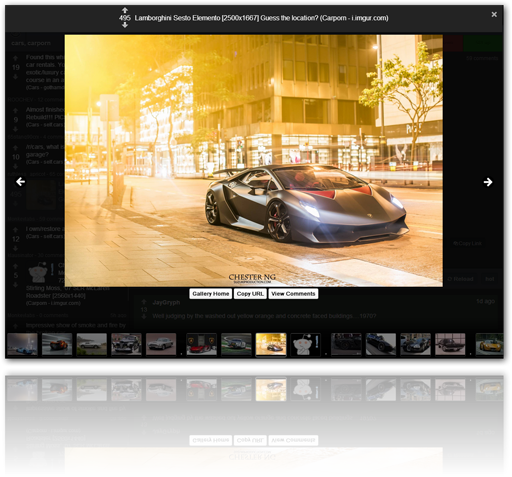512x477 pixels.
Task: Select the highlighted yellow-lit Sesto Elemento thumbnail
Action: tap(271, 344)
